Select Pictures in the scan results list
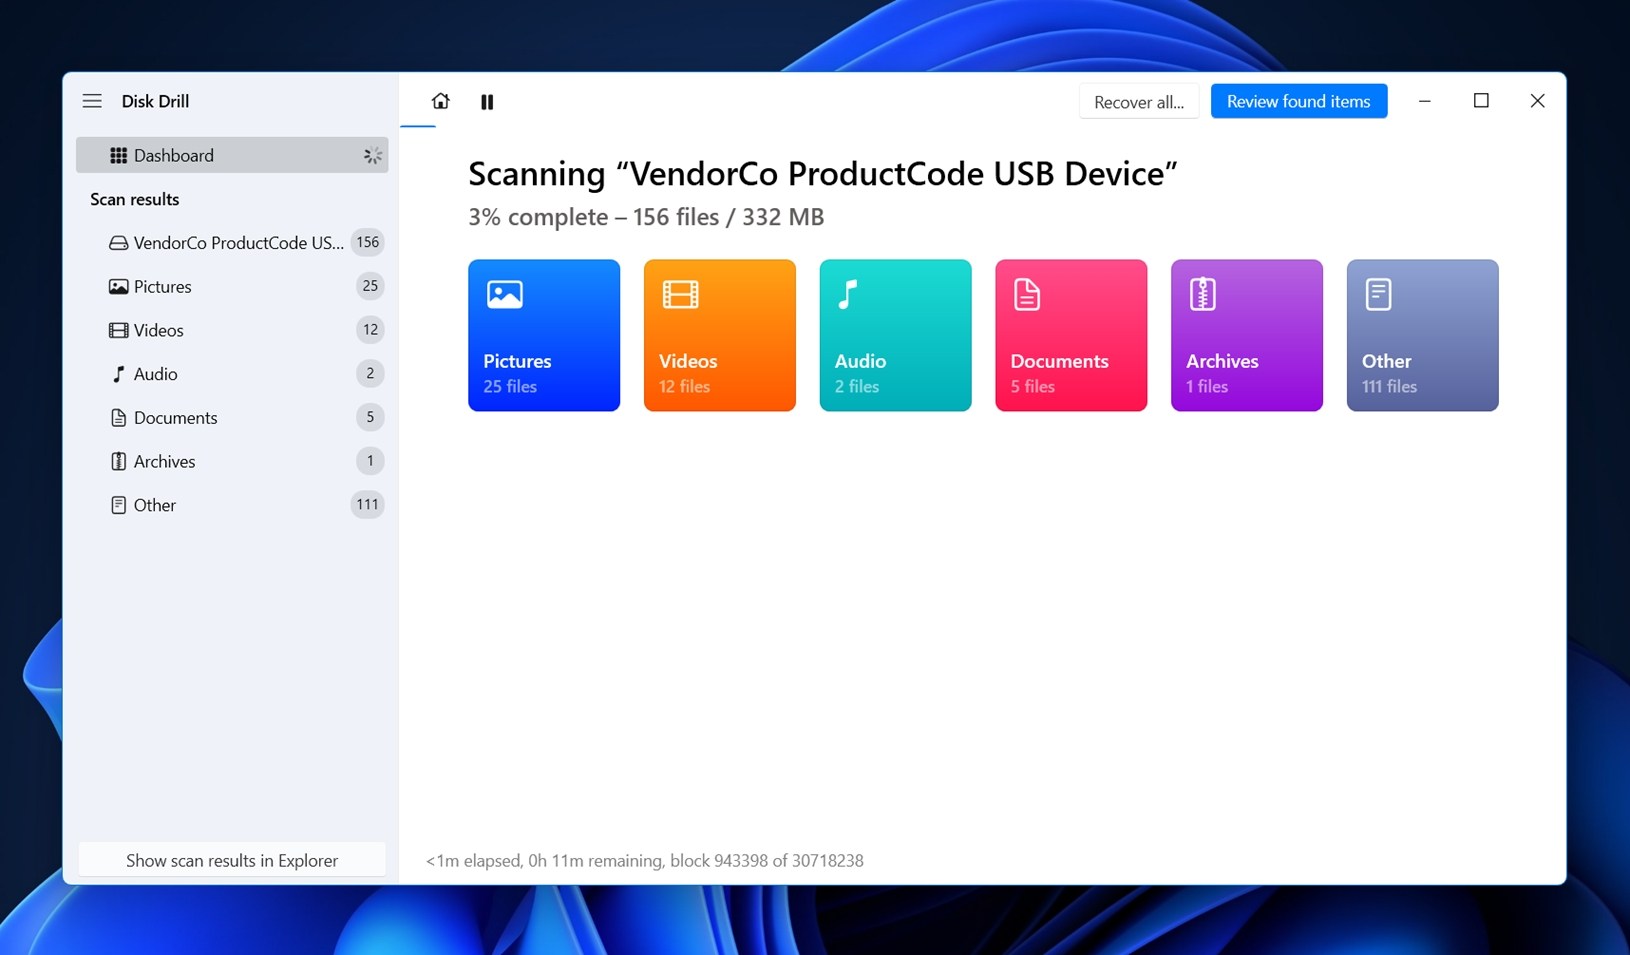The width and height of the screenshot is (1630, 955). 163,287
